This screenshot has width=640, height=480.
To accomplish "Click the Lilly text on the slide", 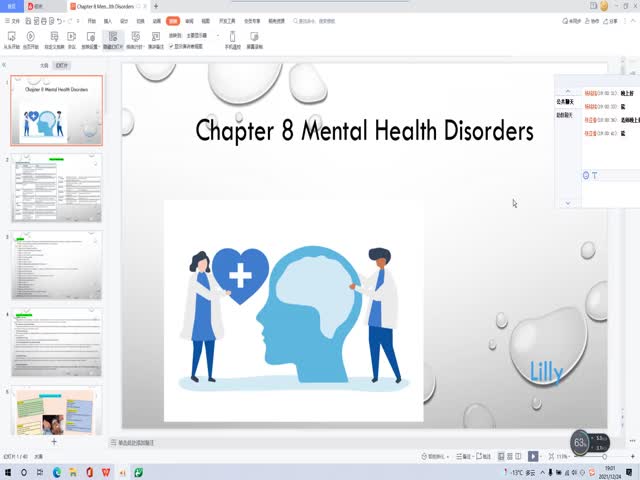I will coord(547,372).
